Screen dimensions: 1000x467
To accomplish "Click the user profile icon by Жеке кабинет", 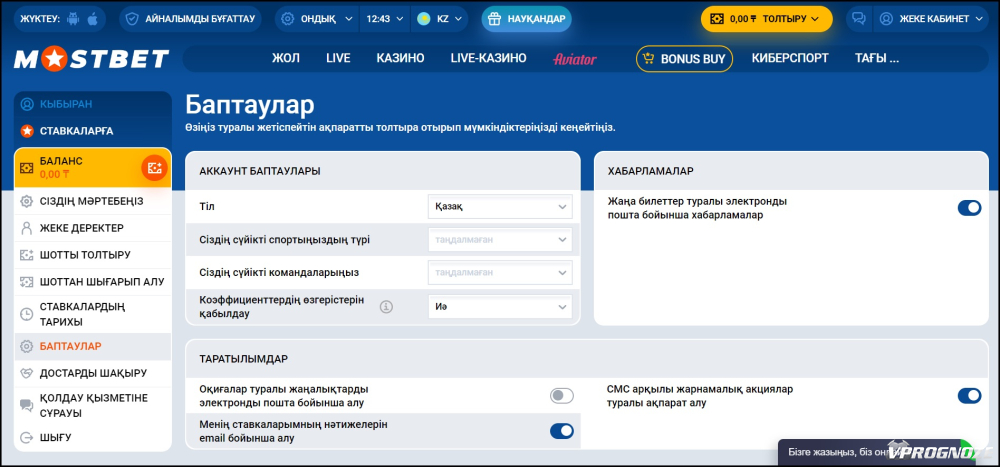I will coord(886,19).
